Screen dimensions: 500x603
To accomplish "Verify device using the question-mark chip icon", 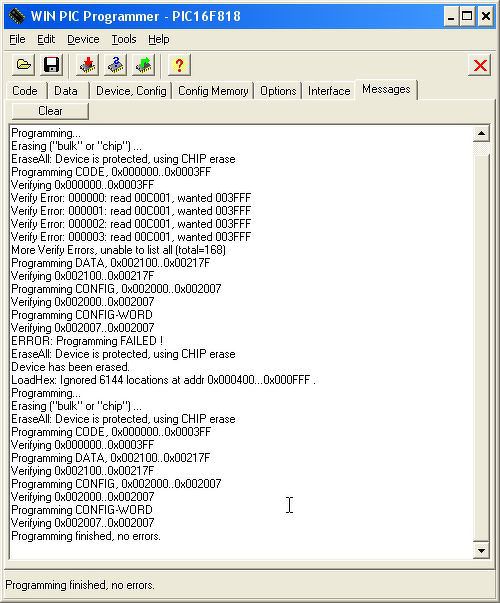I will [x=115, y=65].
